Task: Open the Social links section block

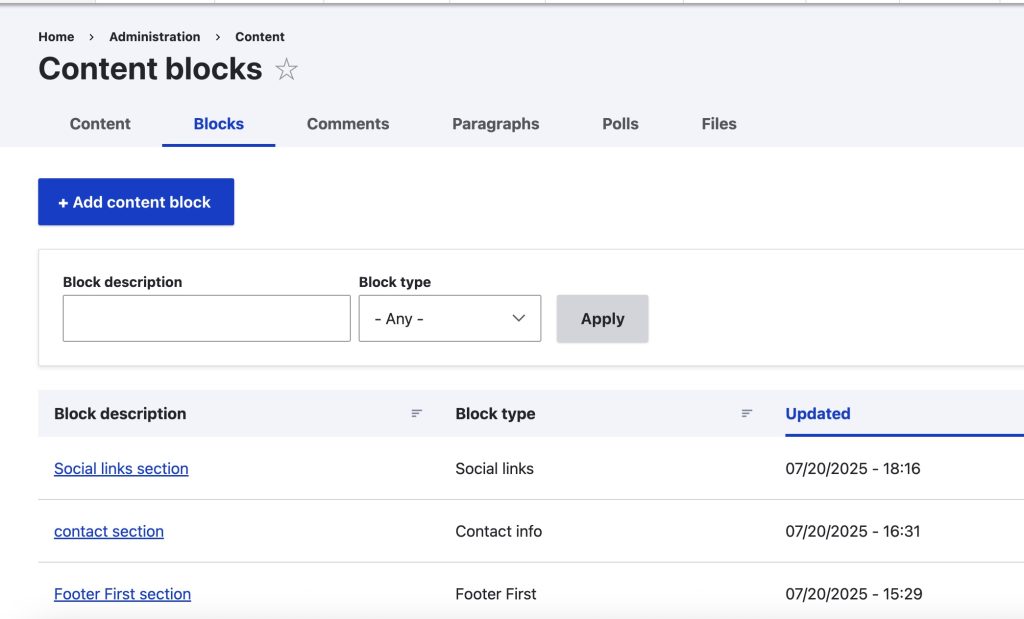Action: pyautogui.click(x=121, y=469)
